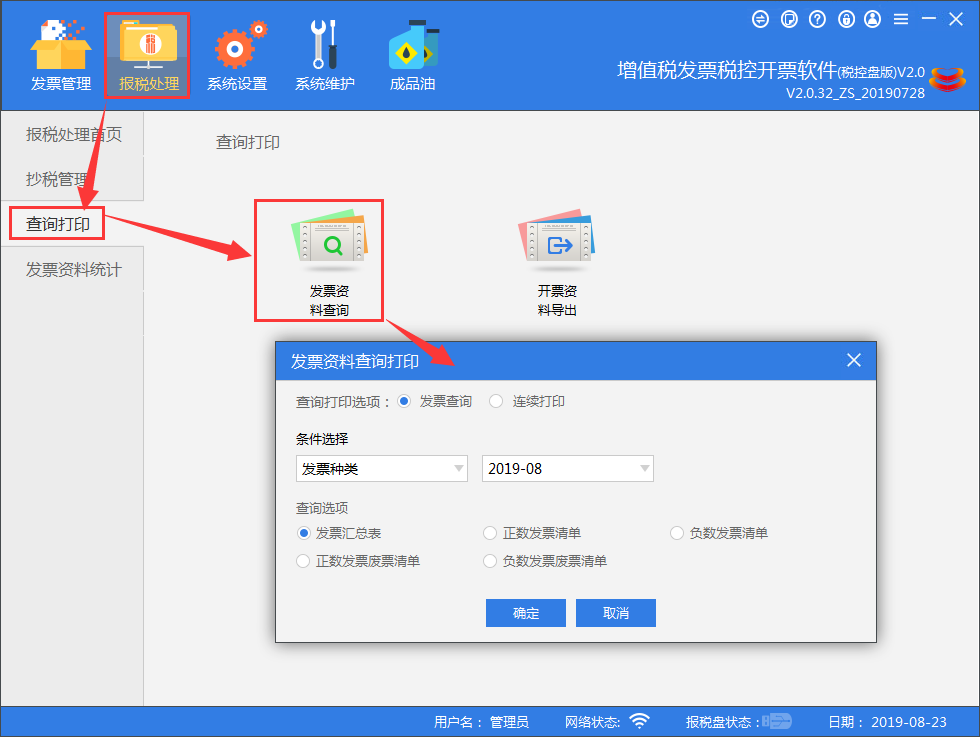Open 成品油 module icon

point(412,56)
